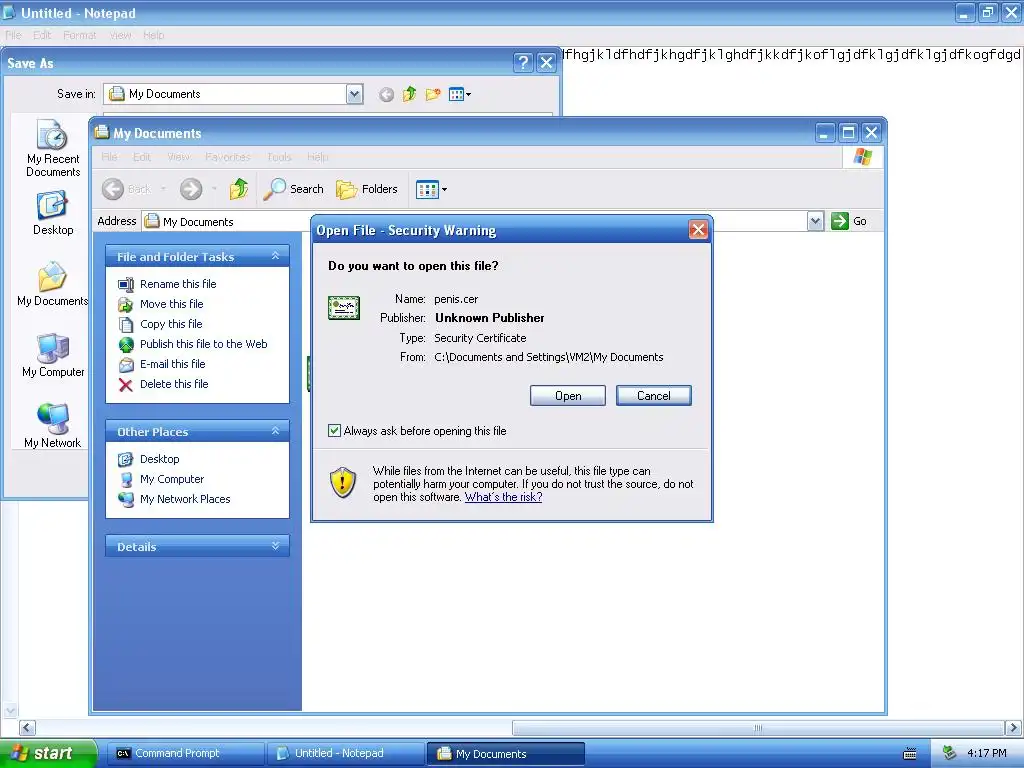Open the Back history dropdown arrow

tap(163, 189)
